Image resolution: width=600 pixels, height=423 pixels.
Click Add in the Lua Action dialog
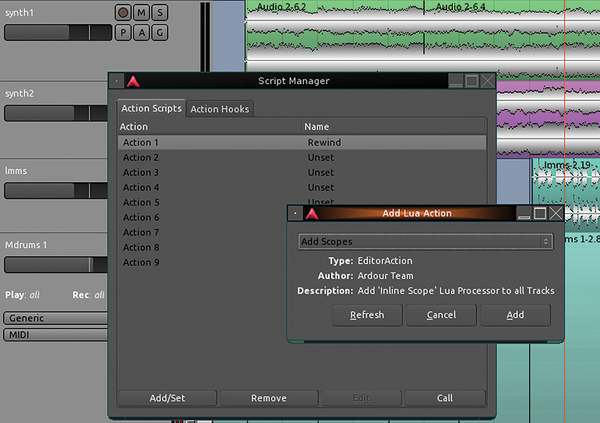point(515,315)
